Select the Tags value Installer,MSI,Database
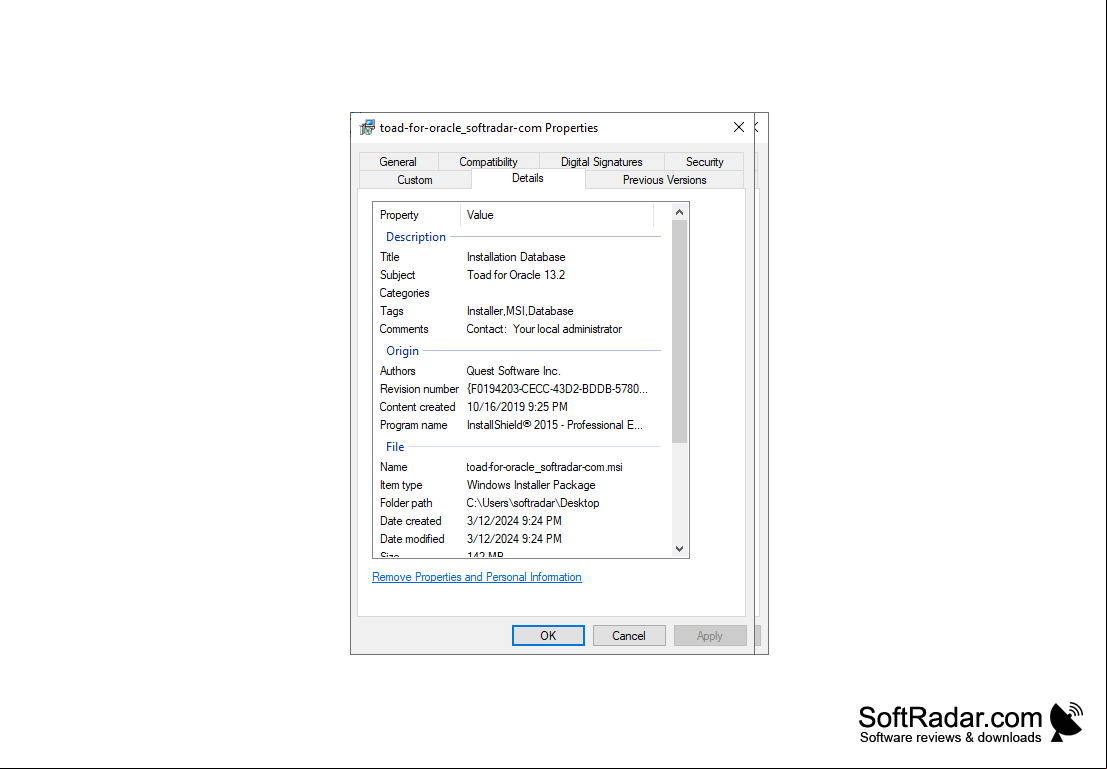The width and height of the screenshot is (1107, 769). point(520,311)
